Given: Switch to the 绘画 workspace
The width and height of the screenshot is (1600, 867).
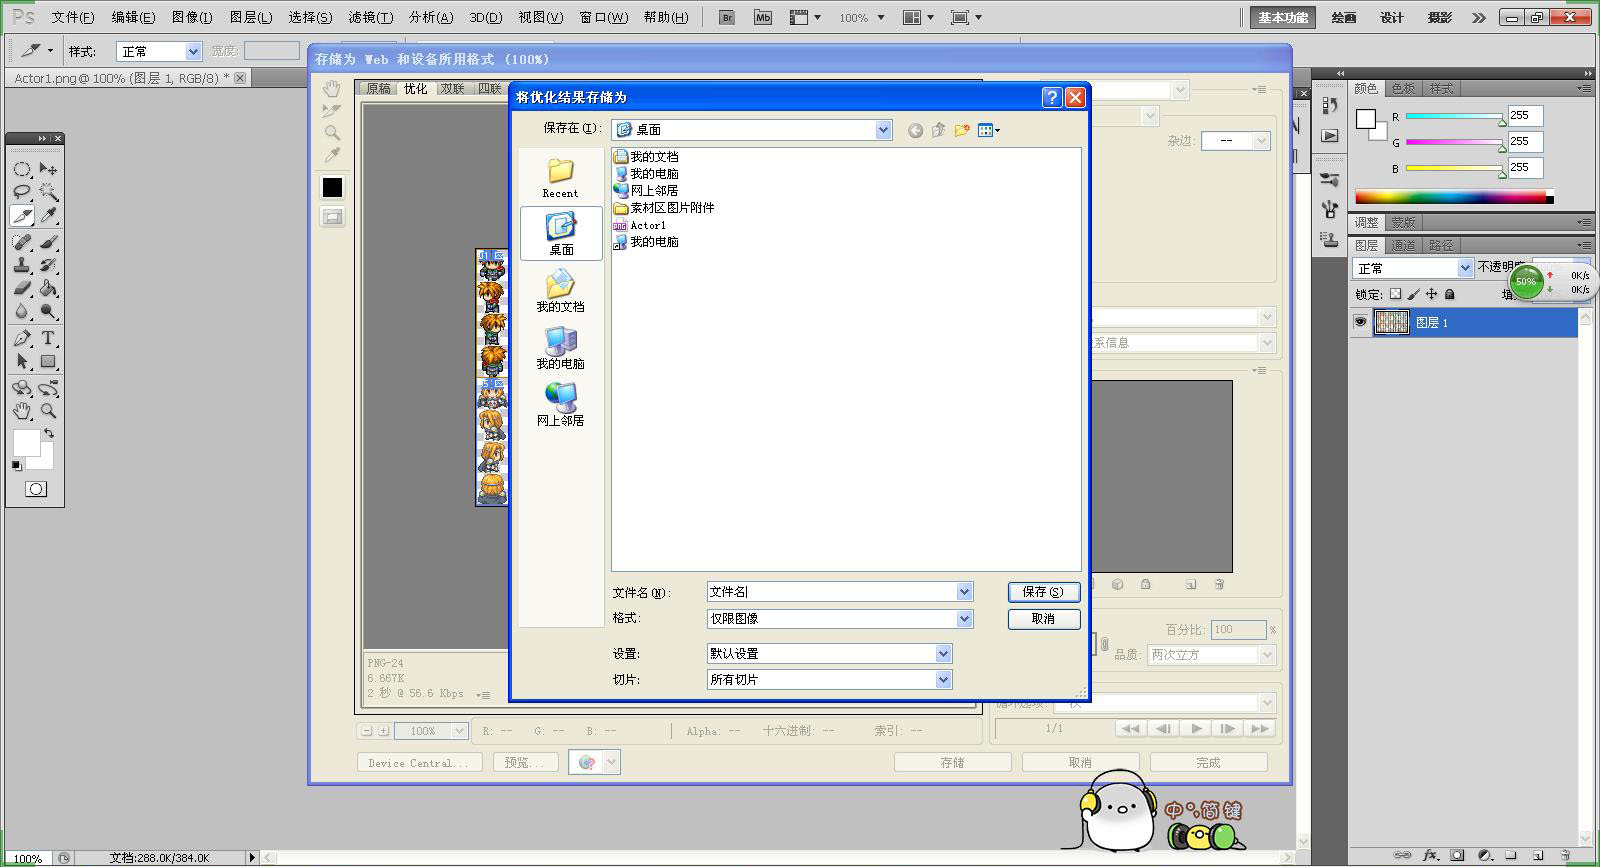Looking at the screenshot, I should [x=1344, y=17].
